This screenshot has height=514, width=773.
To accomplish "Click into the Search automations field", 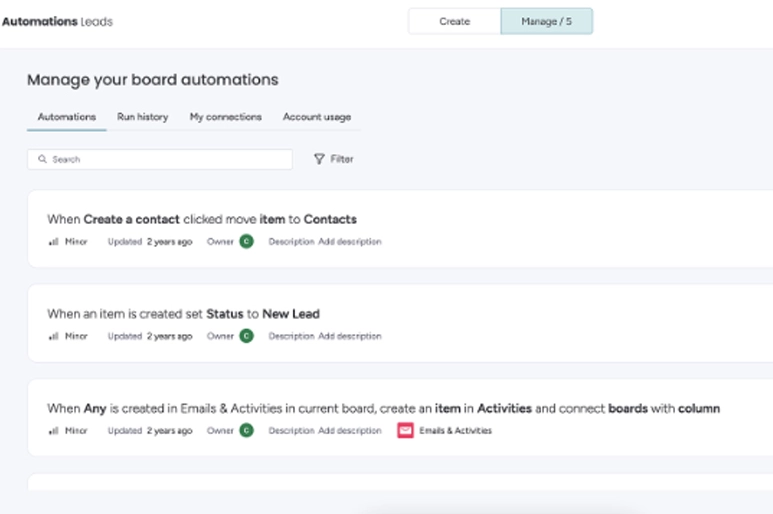I will click(165, 159).
